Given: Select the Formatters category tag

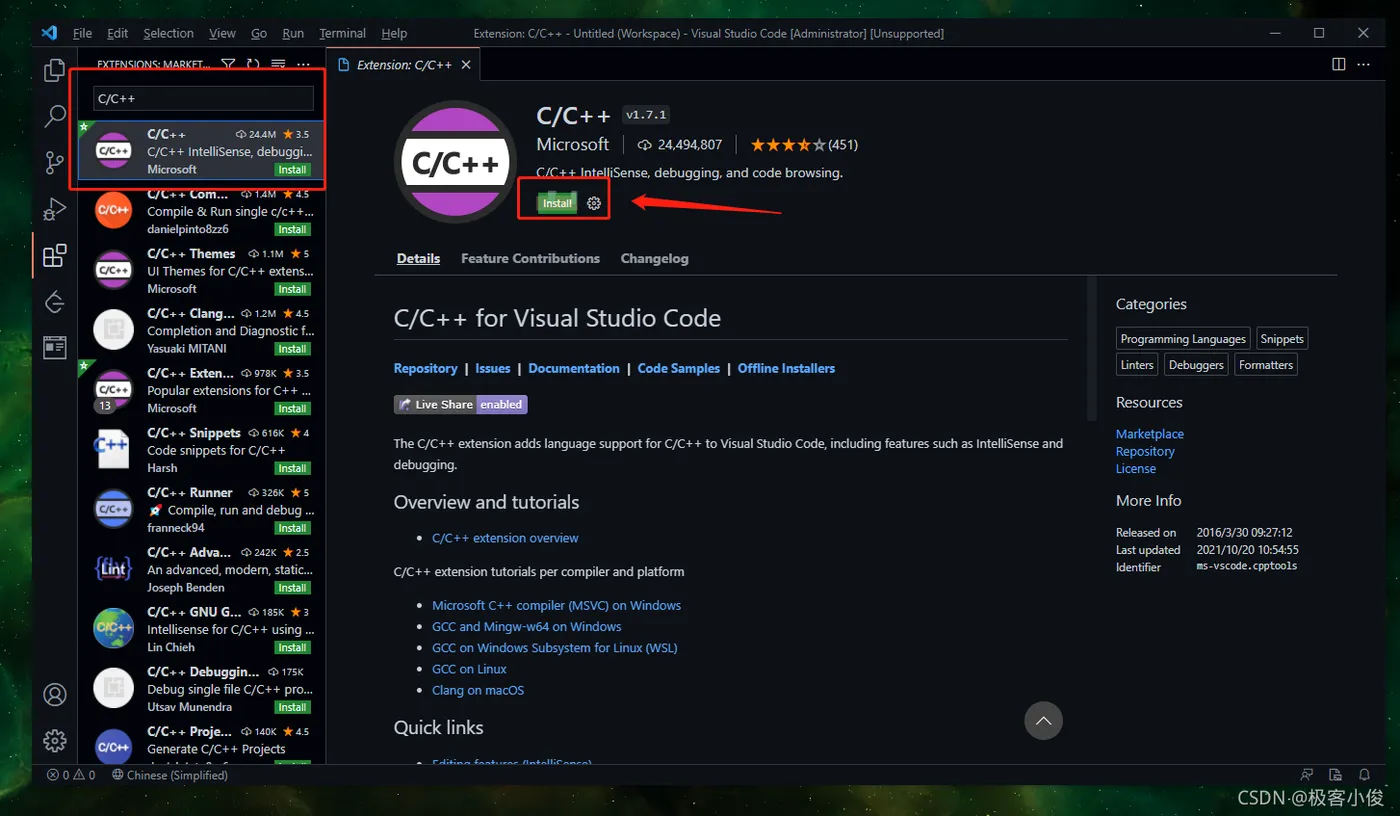Looking at the screenshot, I should pyautogui.click(x=1266, y=365).
